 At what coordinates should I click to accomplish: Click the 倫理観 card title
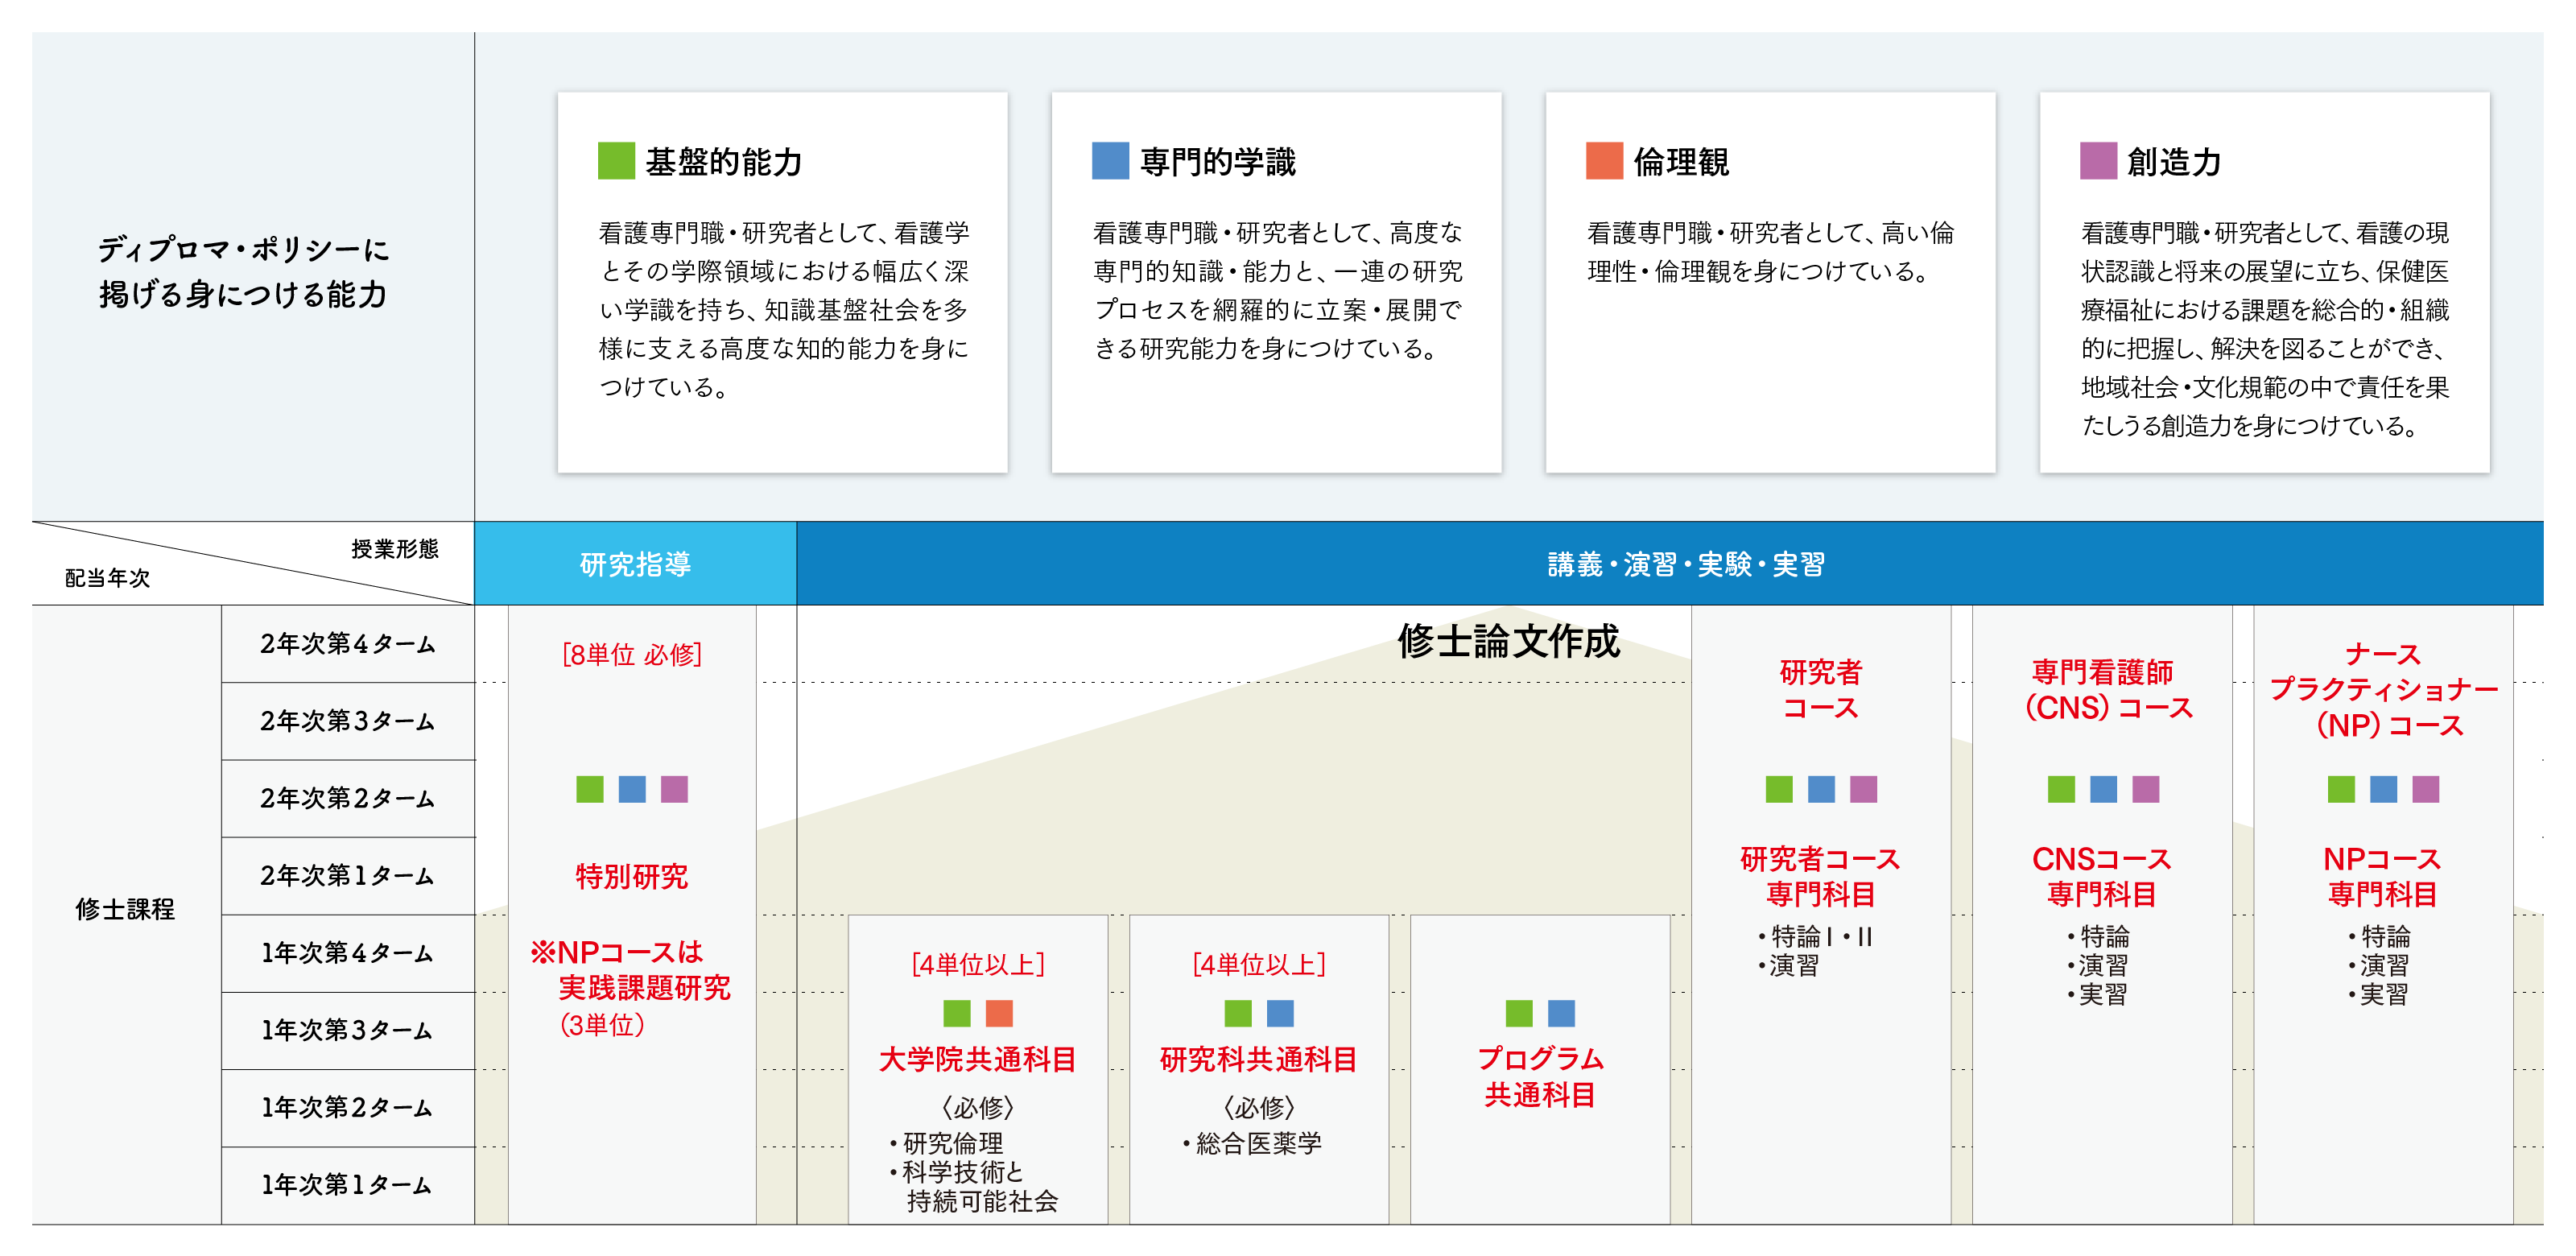click(1680, 162)
